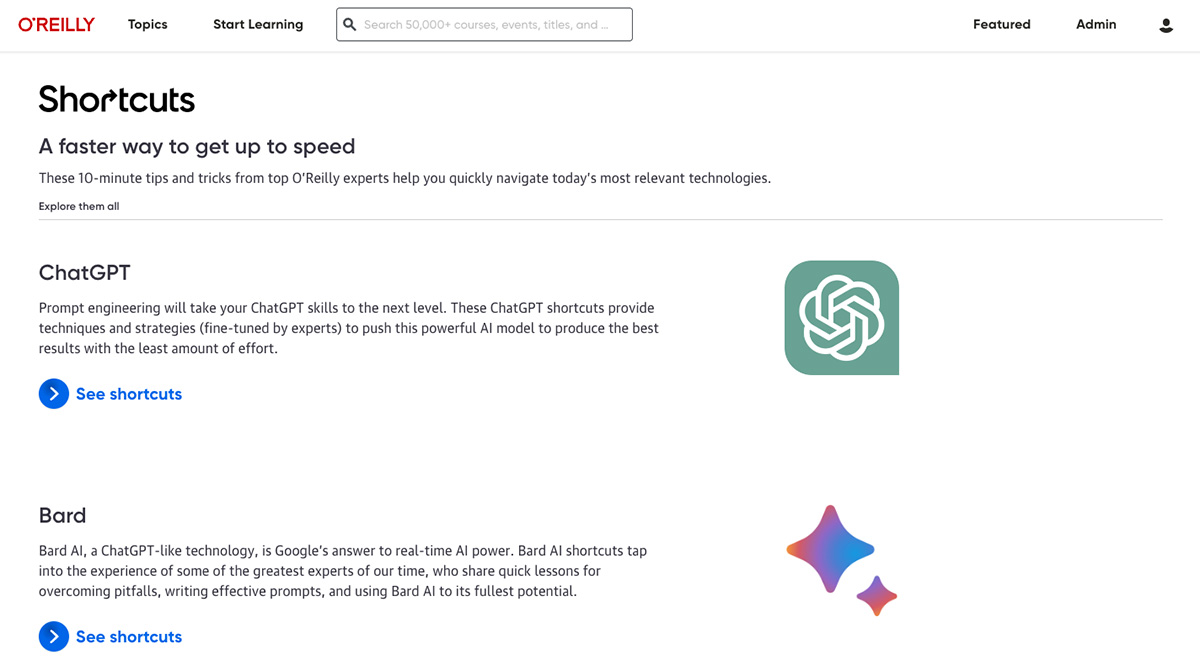Click the Shortcuts page title
The height and width of the screenshot is (671, 1200).
[x=117, y=99]
